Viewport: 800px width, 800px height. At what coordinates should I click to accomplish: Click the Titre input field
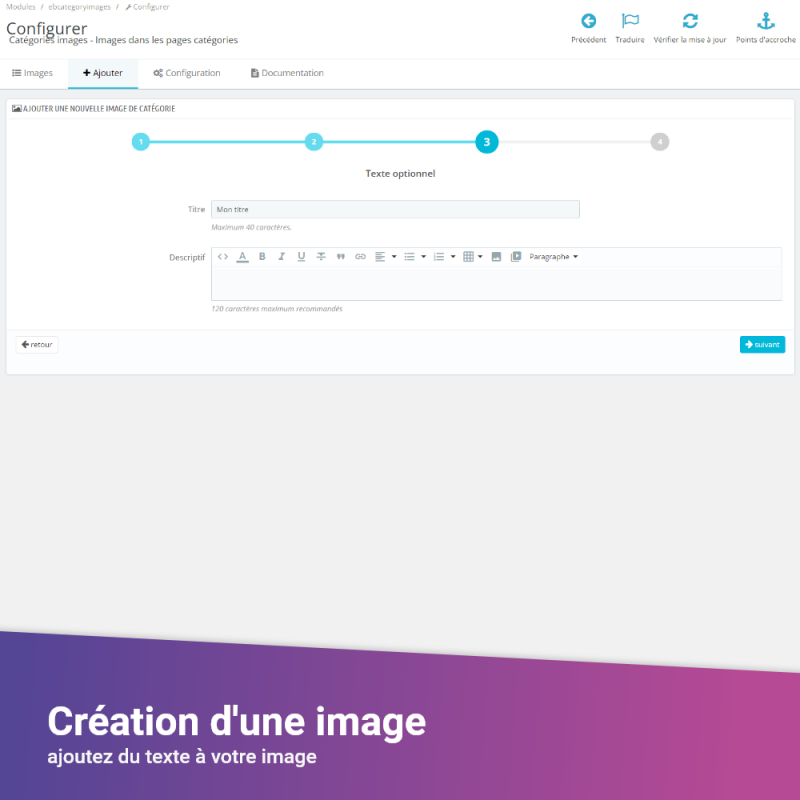395,209
